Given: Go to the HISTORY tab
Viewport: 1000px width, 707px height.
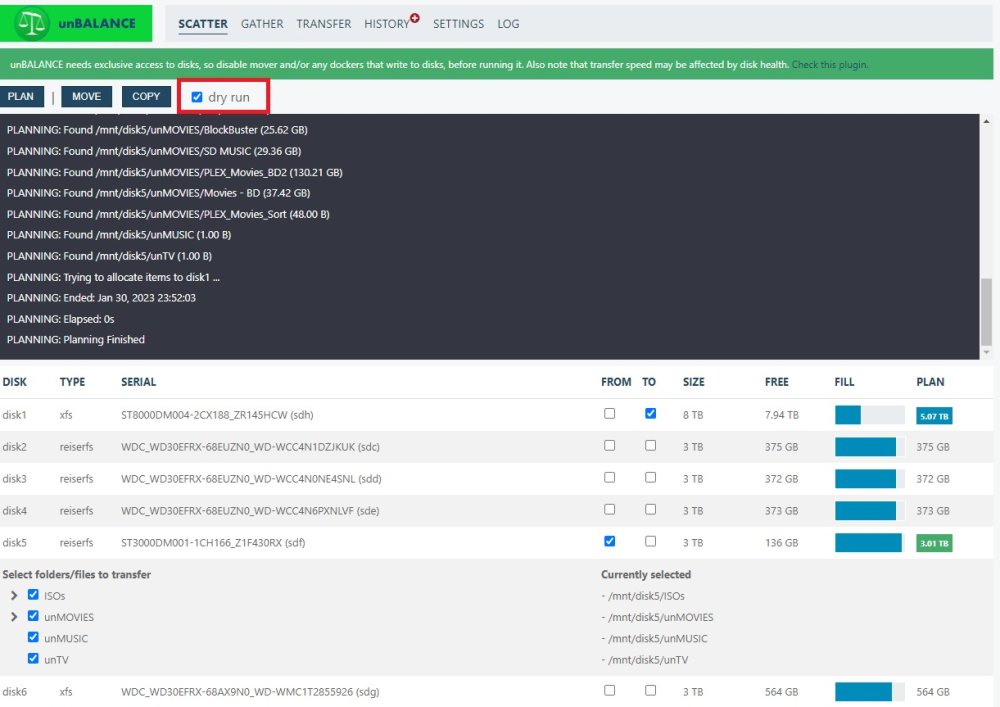Looking at the screenshot, I should click(x=386, y=24).
